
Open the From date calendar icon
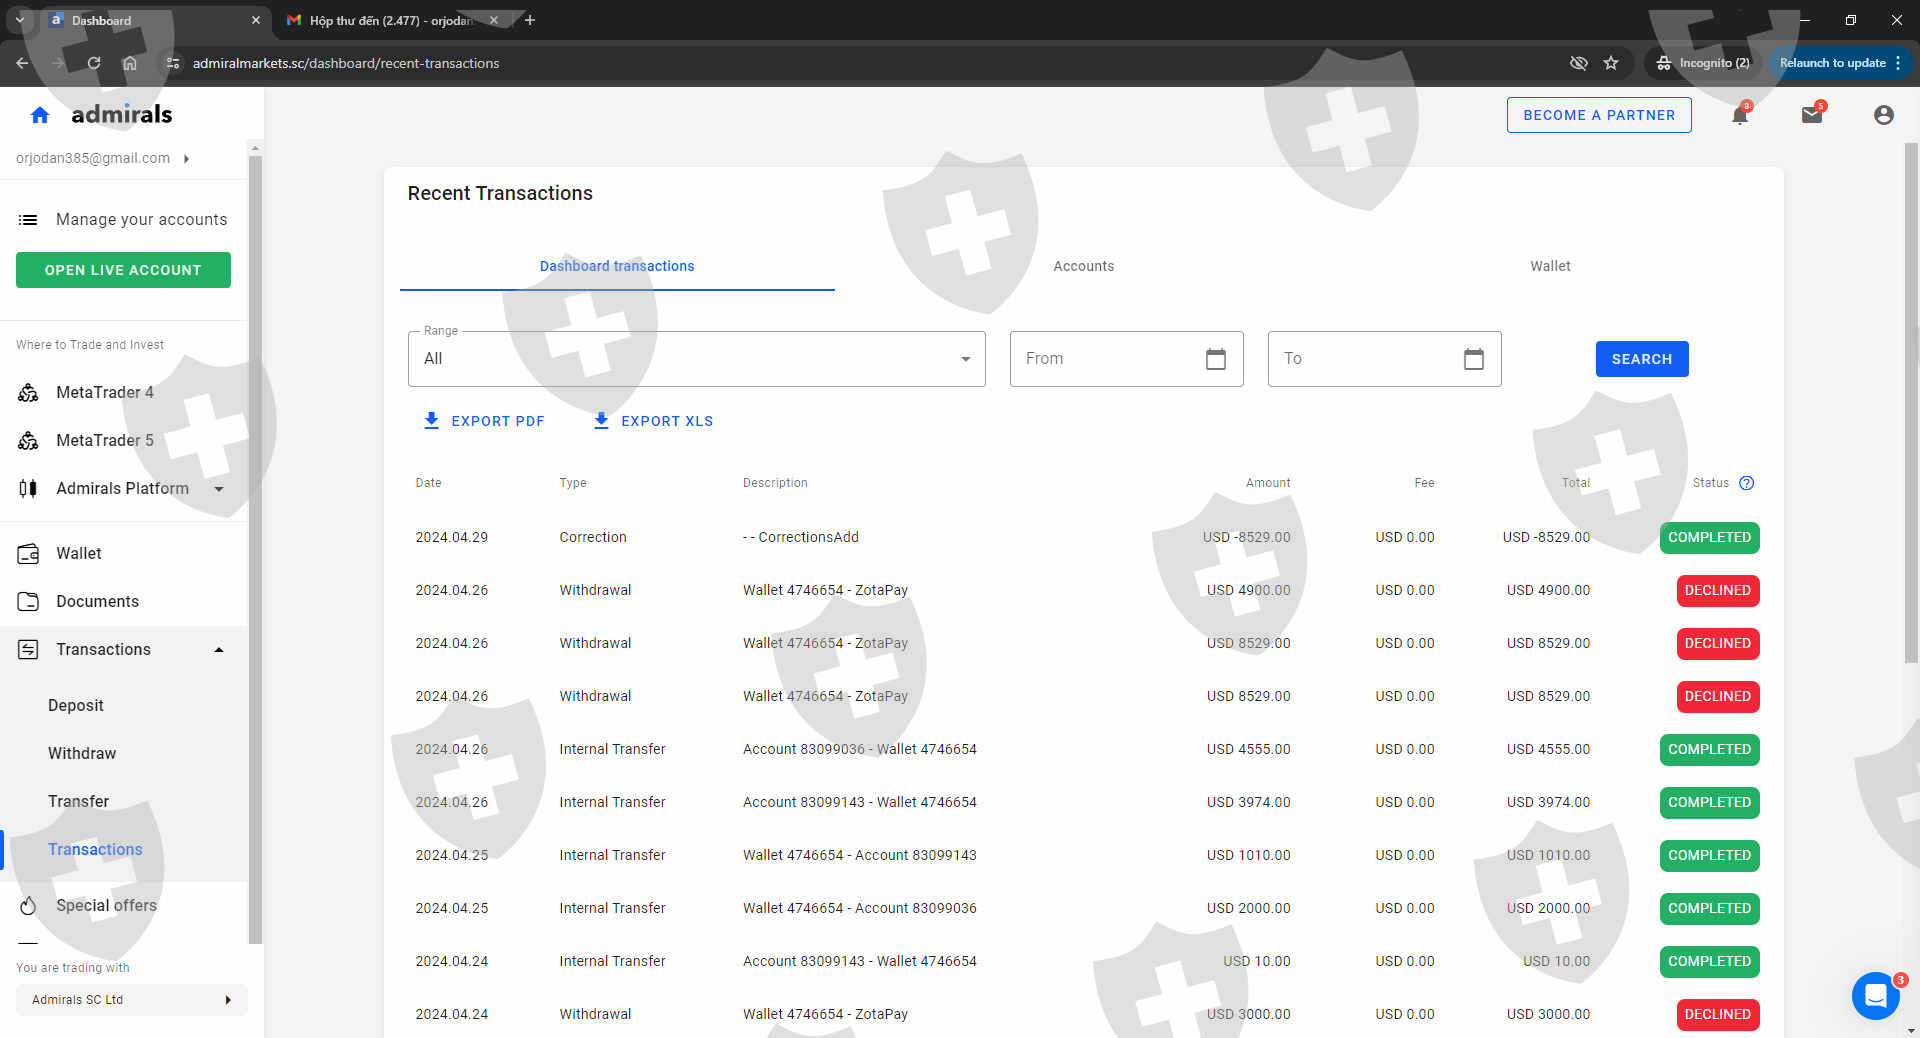click(x=1215, y=359)
